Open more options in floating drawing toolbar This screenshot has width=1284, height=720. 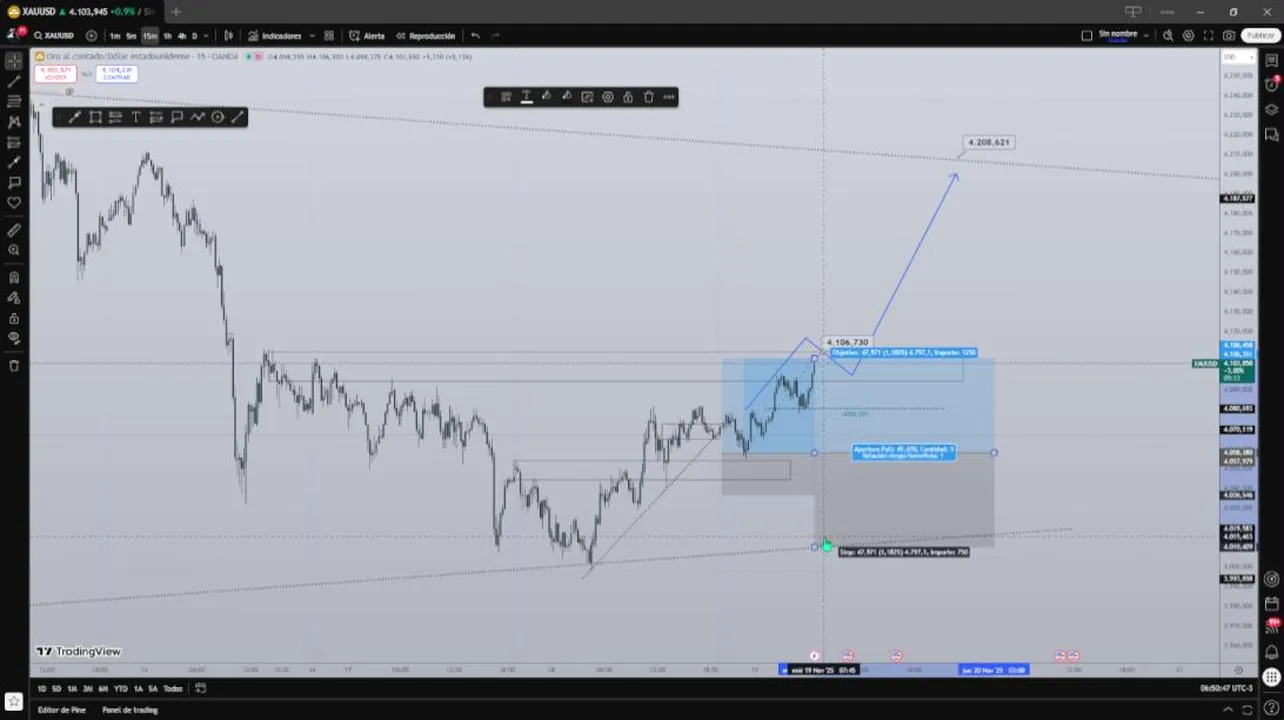tap(668, 97)
